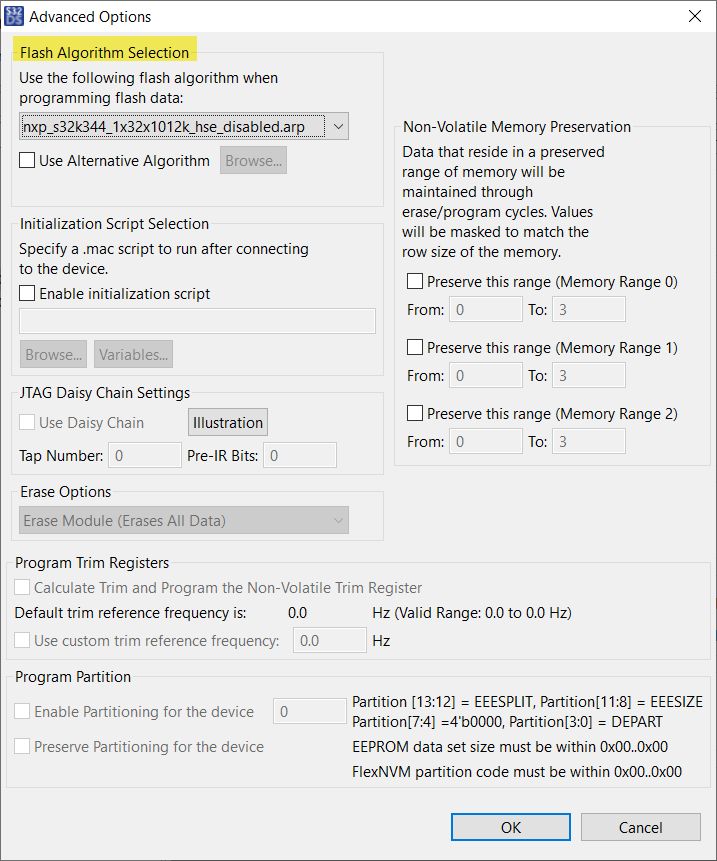
Task: Click the Browse button beside Use Alternative Algorithm
Action: tap(252, 160)
